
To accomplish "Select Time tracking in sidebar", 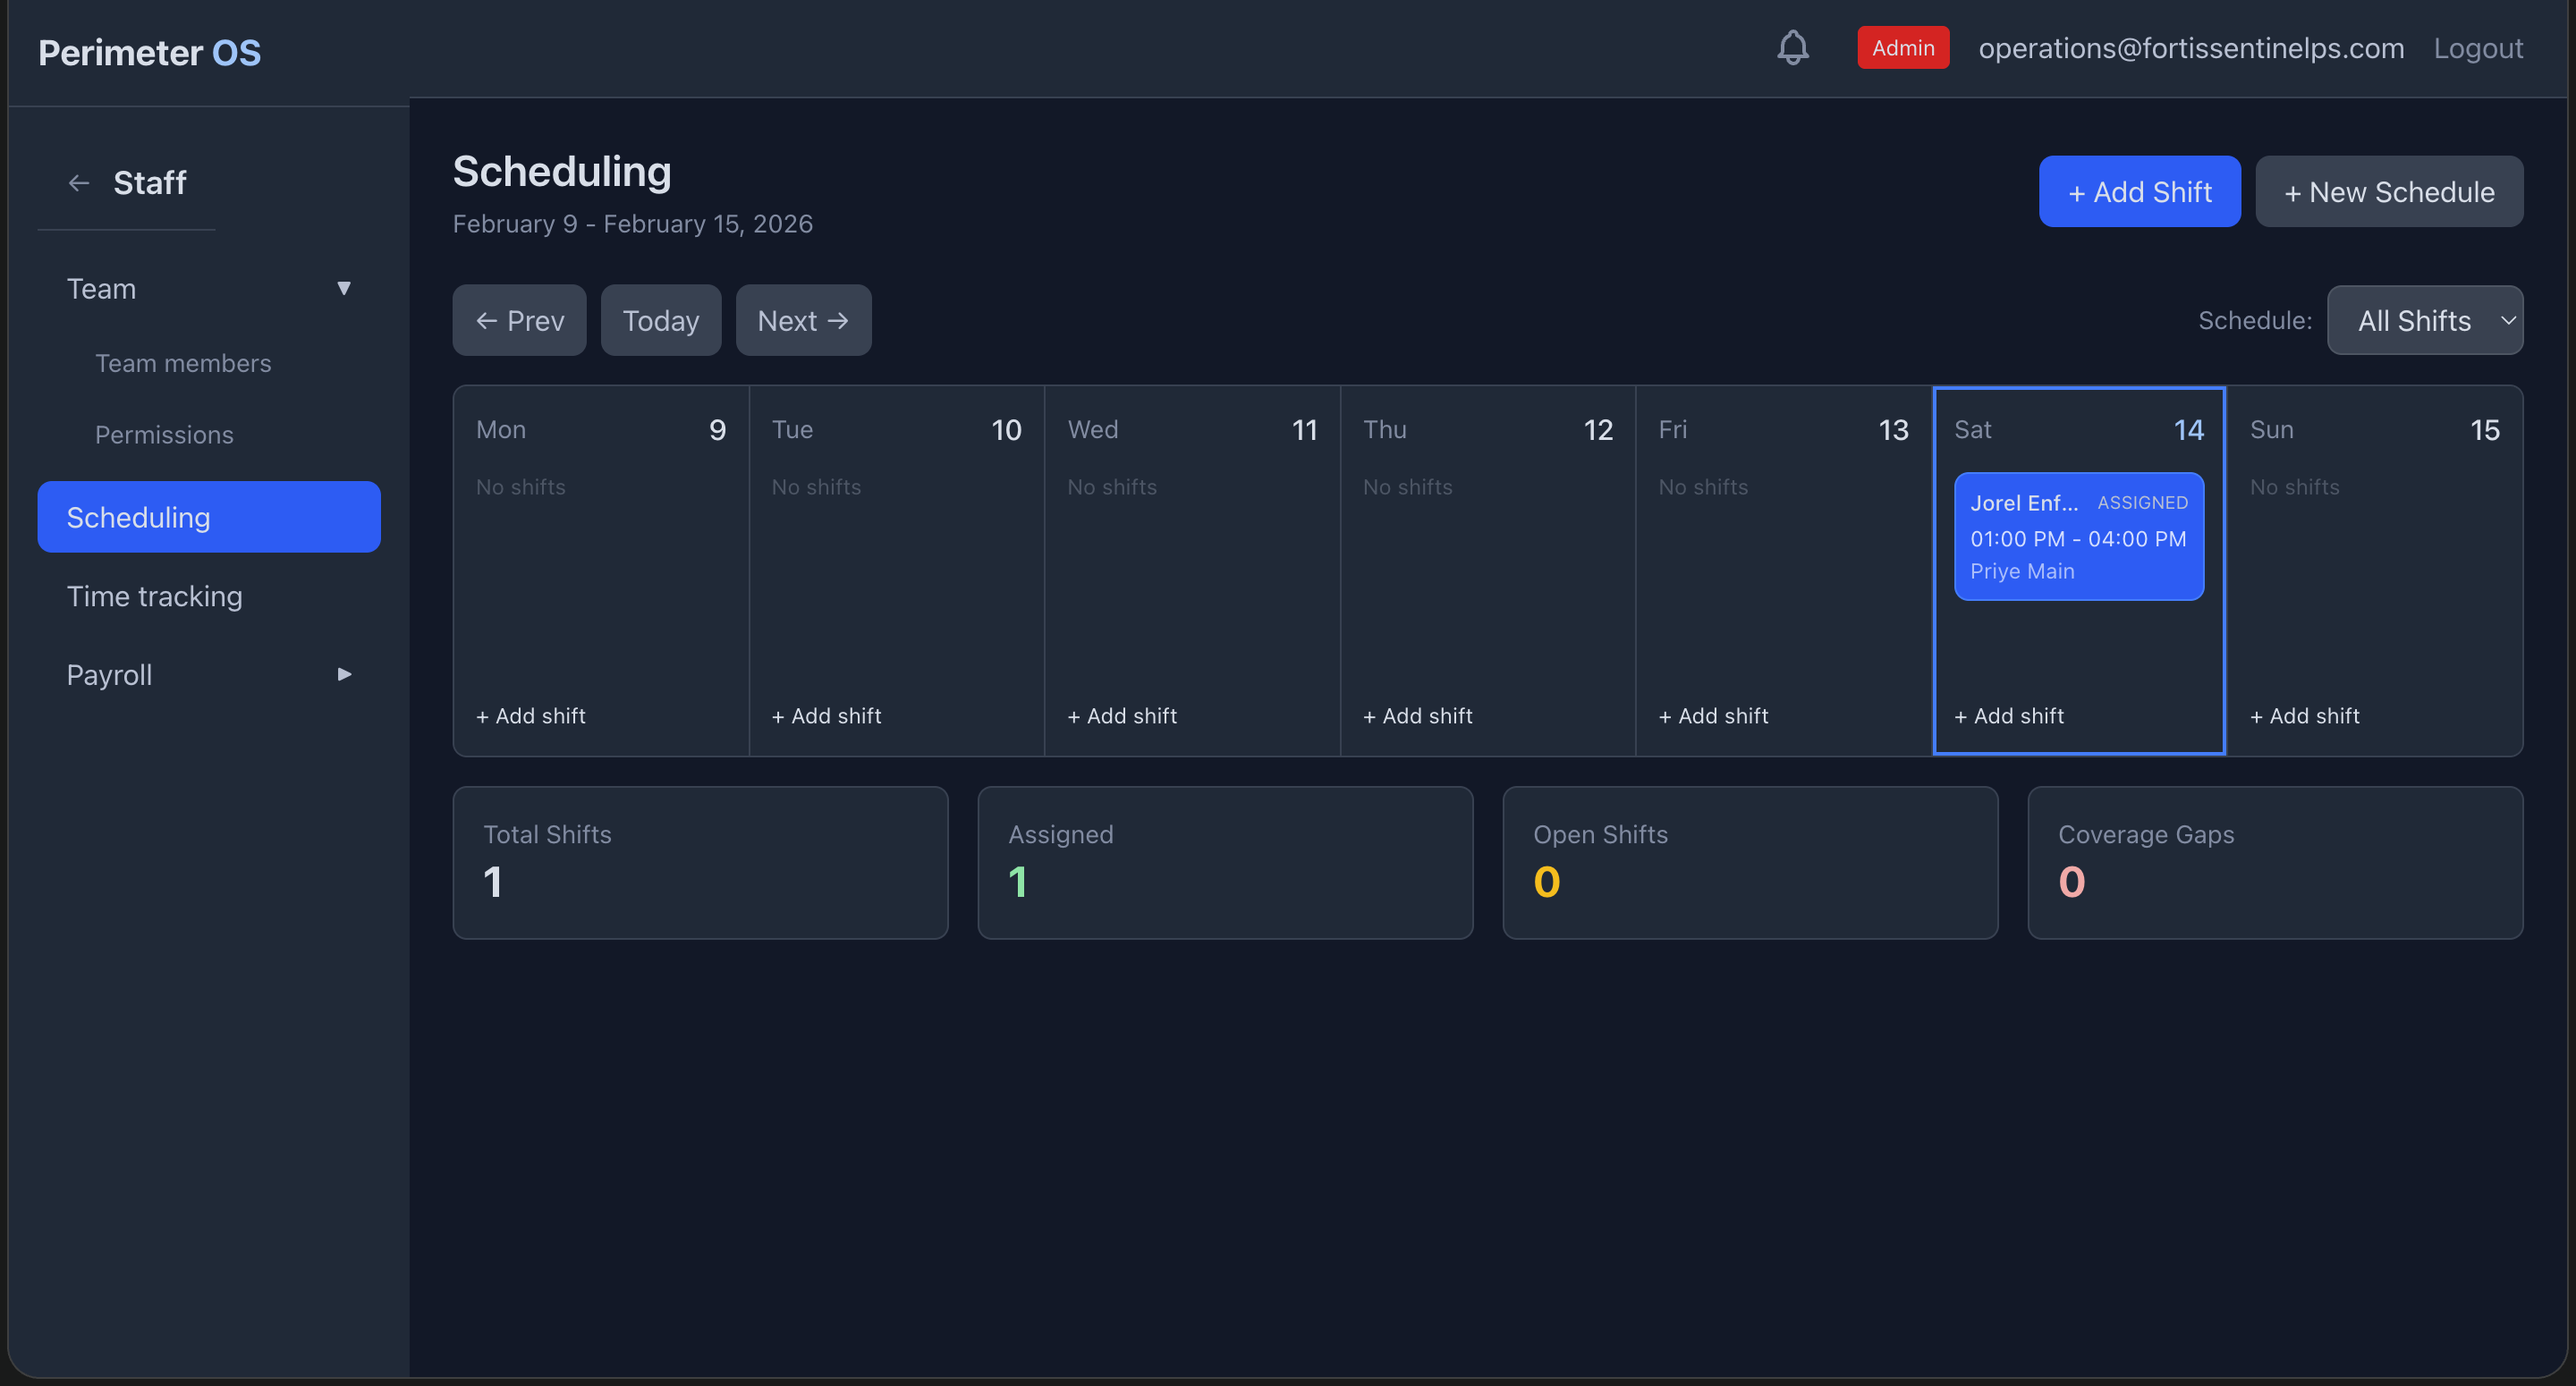I will pos(154,596).
